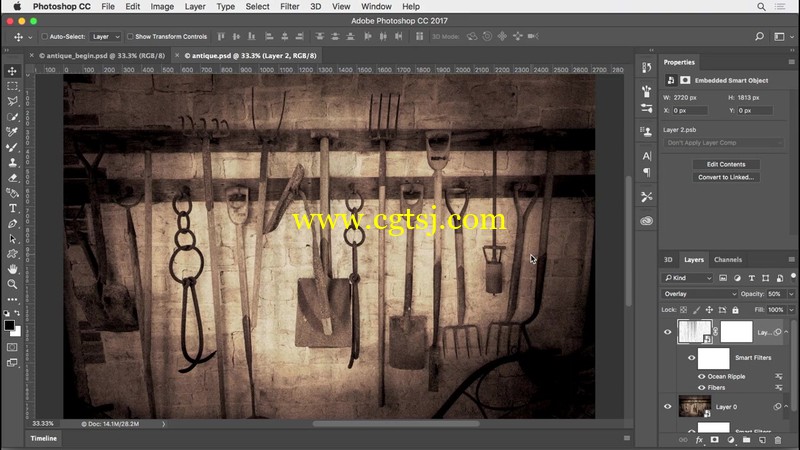Open the Overlay blend mode dropdown
The width and height of the screenshot is (800, 450).
tap(699, 294)
